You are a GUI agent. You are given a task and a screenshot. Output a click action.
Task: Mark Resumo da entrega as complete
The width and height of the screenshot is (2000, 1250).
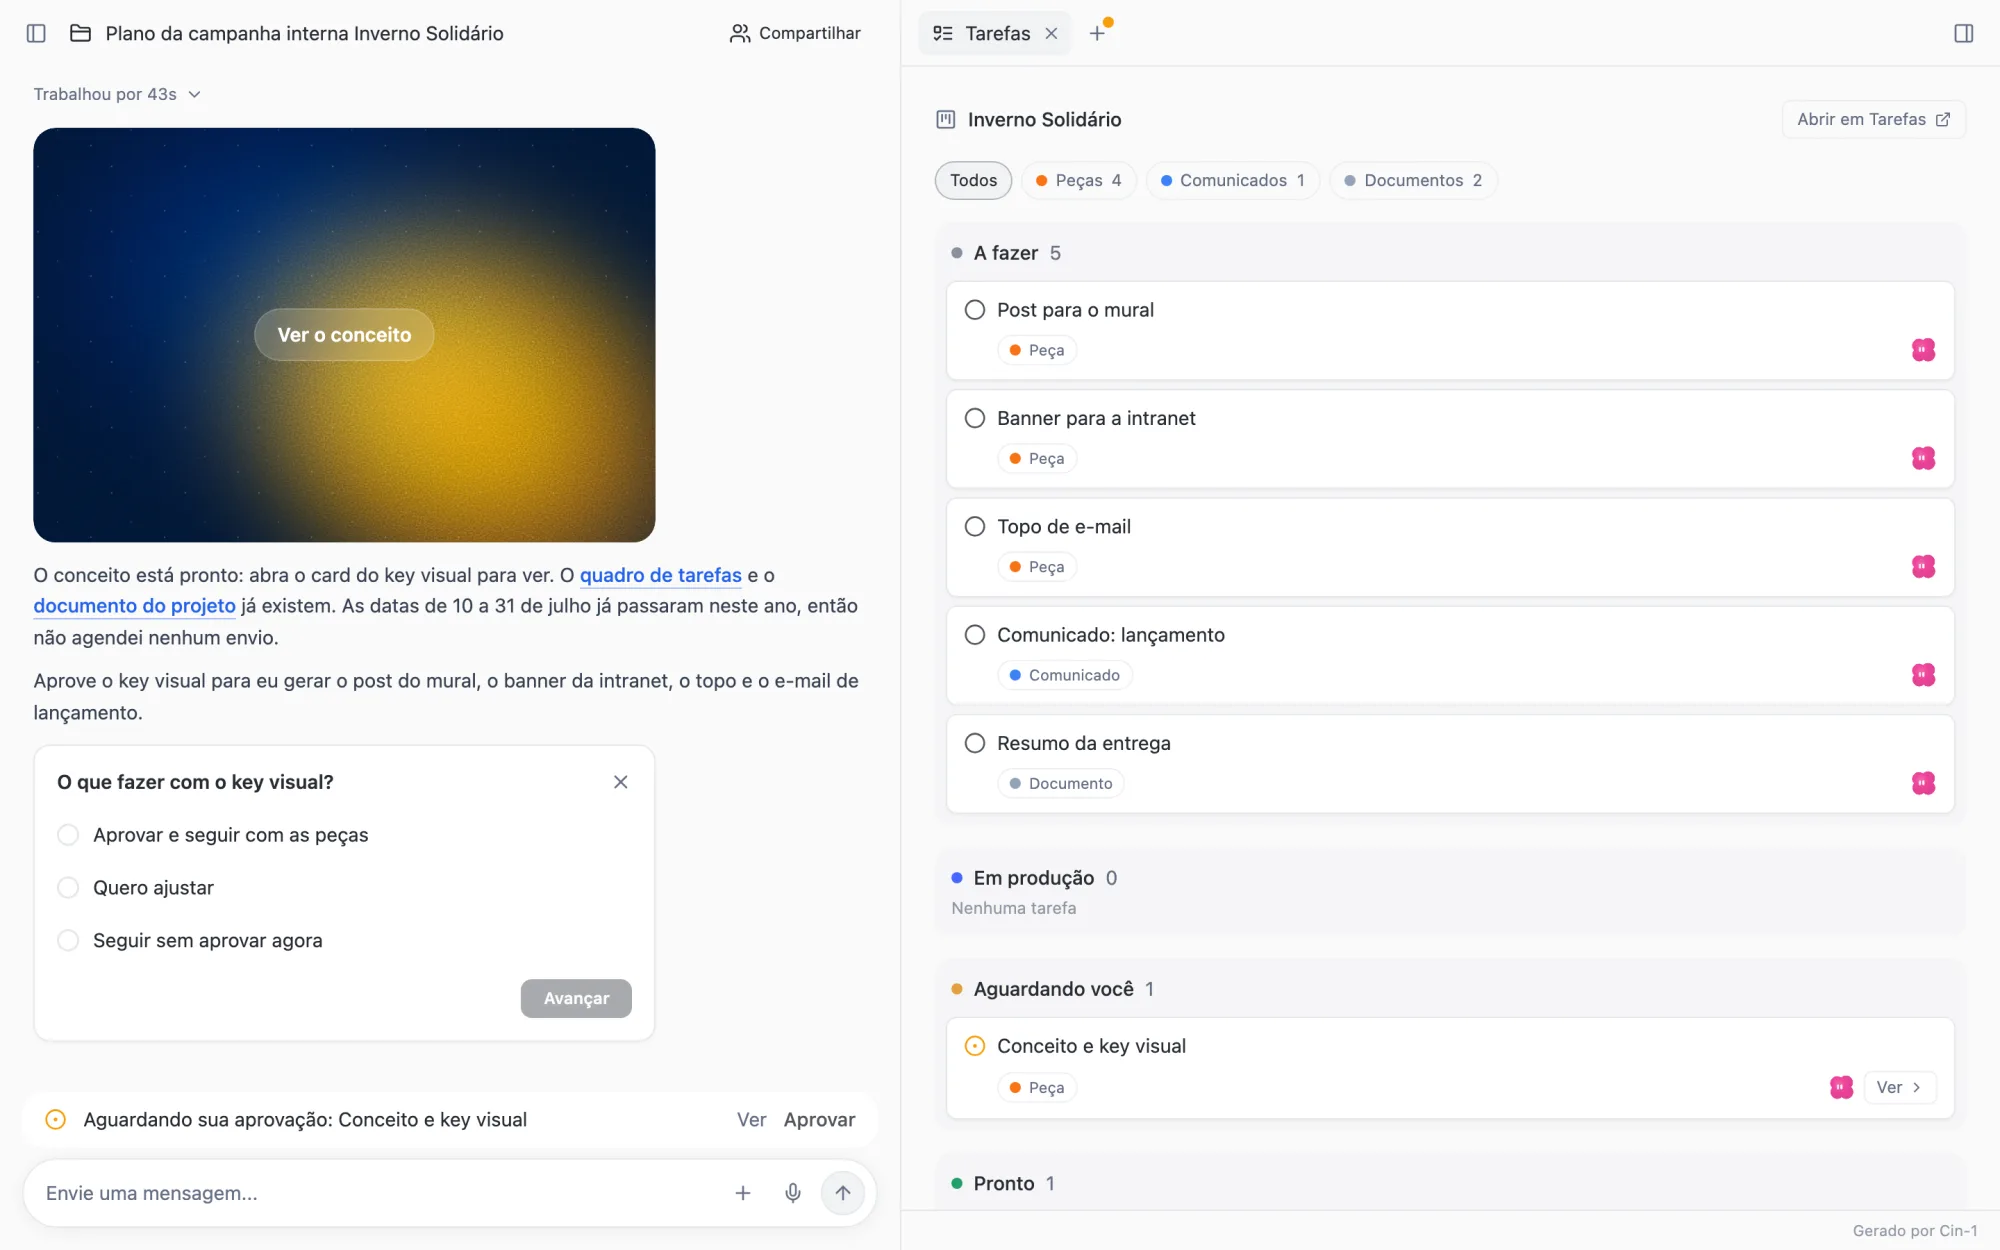(975, 743)
